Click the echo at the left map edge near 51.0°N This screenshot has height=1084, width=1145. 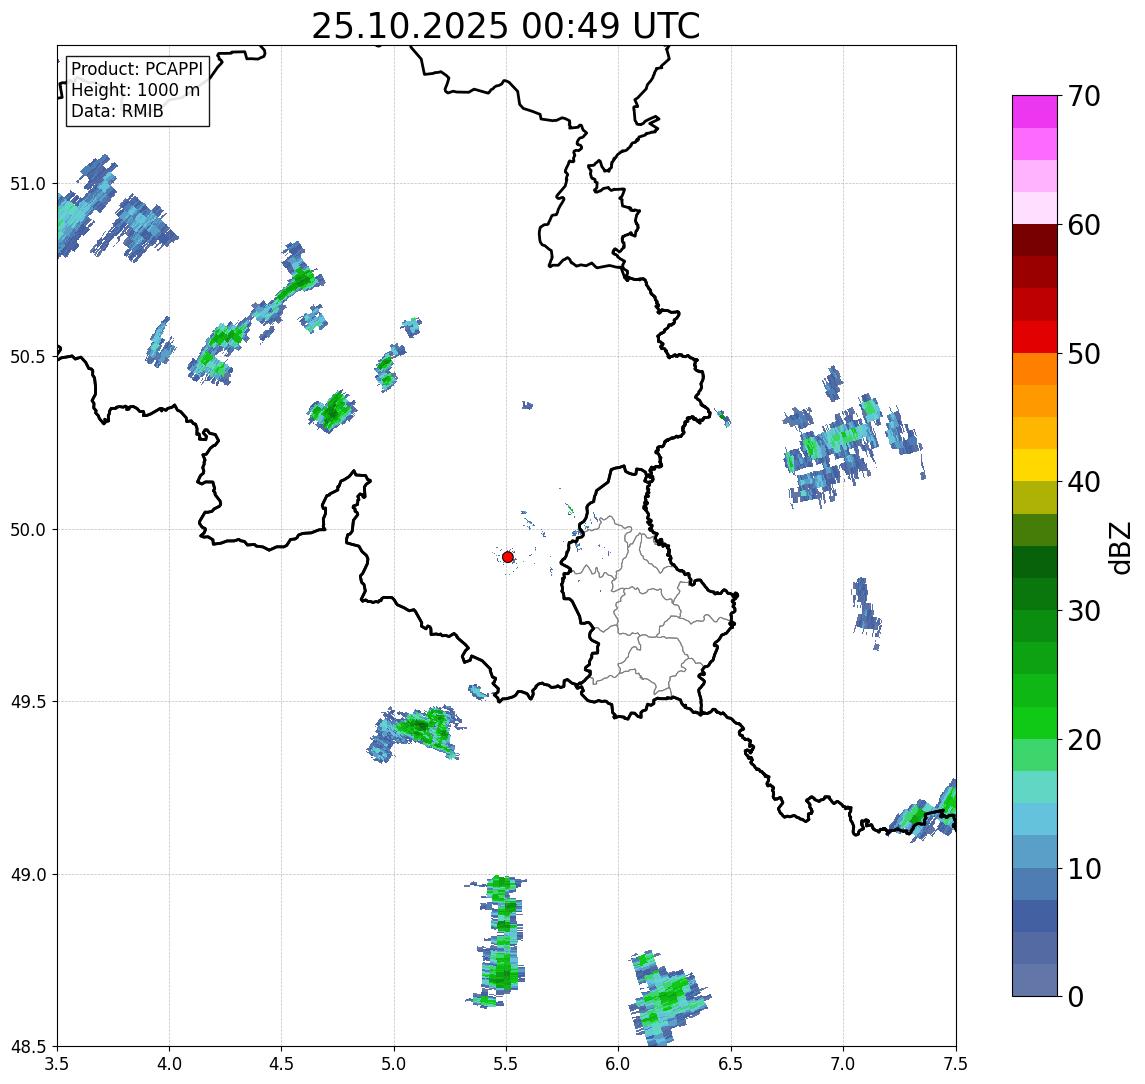(x=86, y=207)
